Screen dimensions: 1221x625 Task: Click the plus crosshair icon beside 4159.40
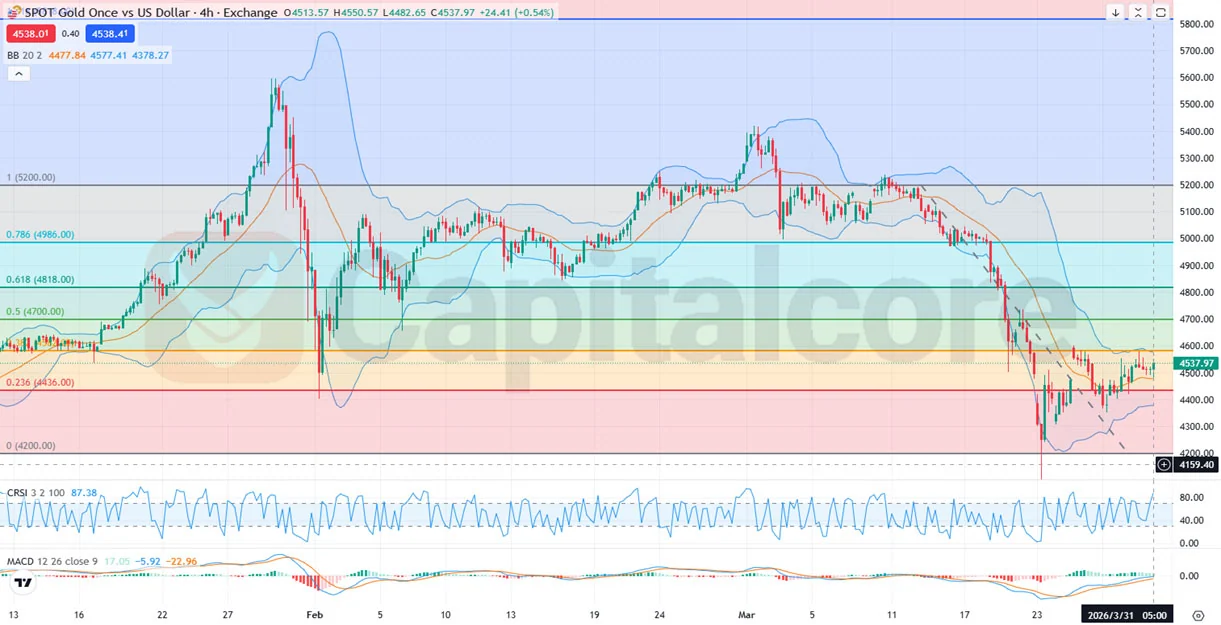[x=1163, y=465]
